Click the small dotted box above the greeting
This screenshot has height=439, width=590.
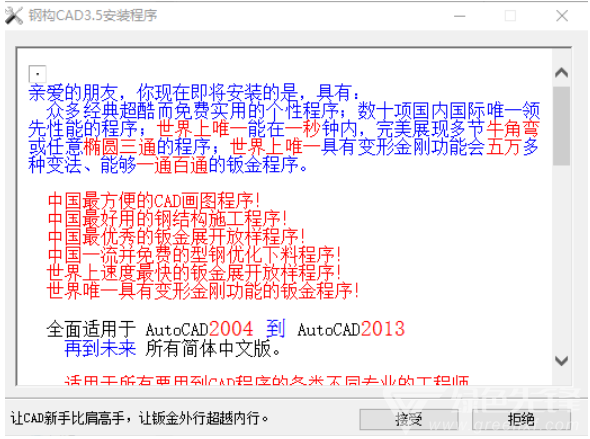[x=37, y=74]
